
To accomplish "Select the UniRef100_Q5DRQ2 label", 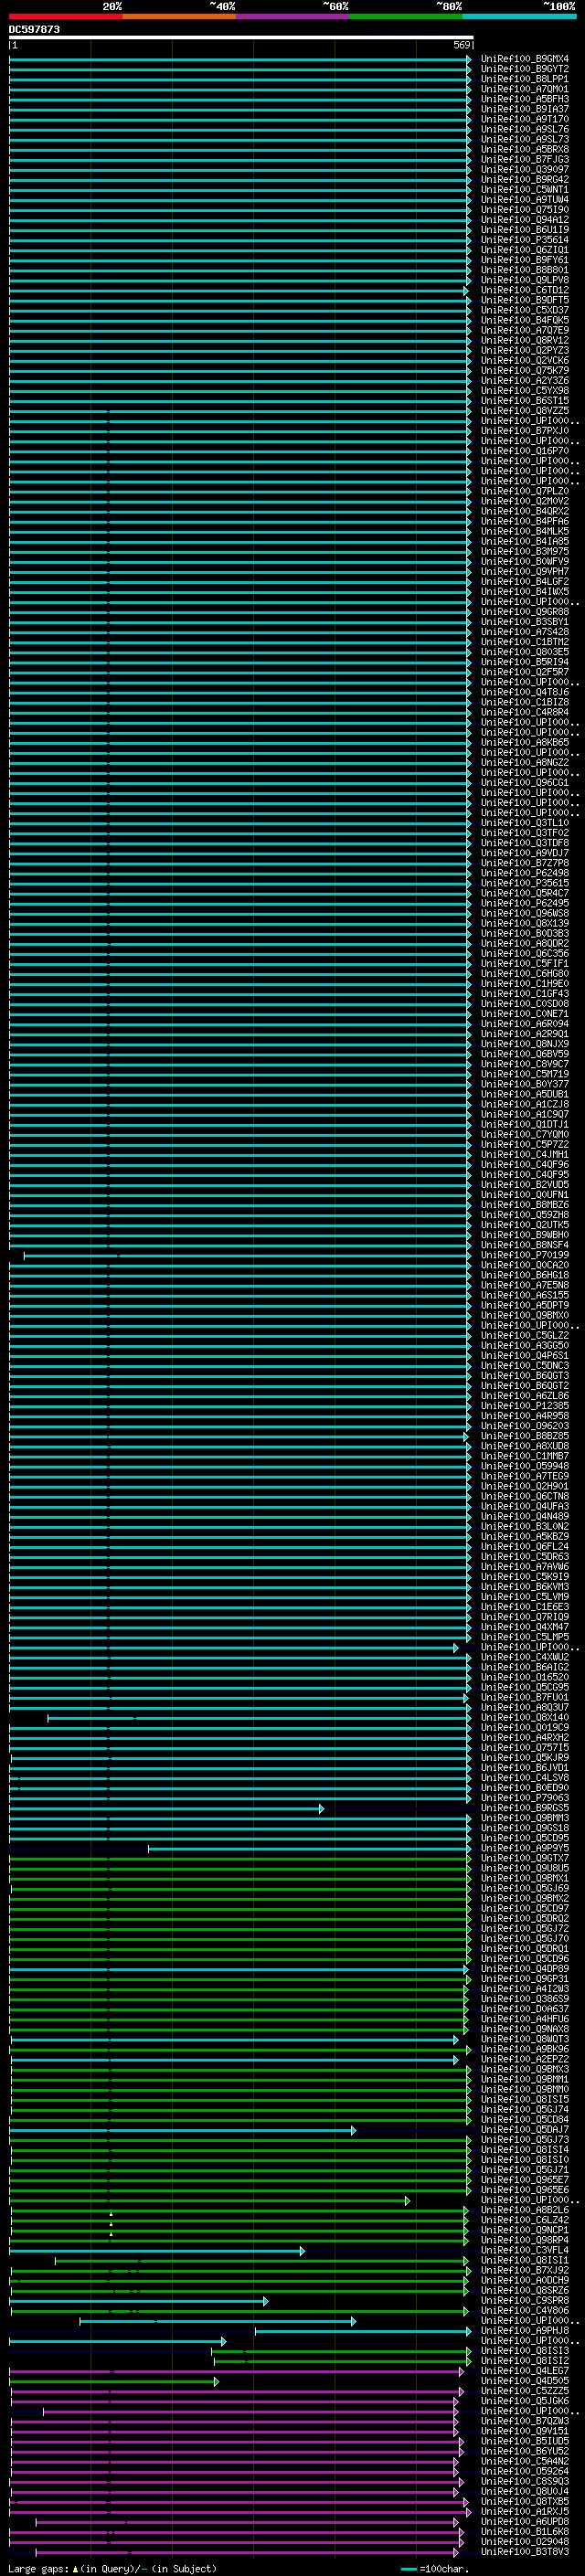I will click(524, 1918).
